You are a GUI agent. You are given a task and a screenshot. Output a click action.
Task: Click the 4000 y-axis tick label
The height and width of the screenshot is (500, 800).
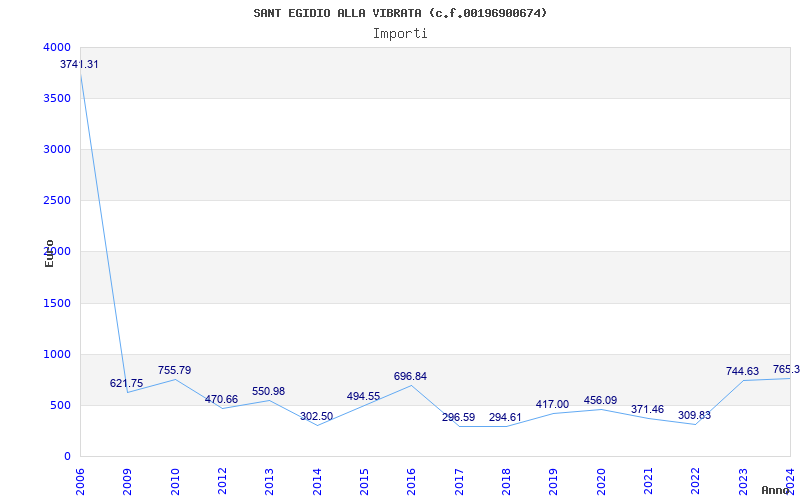pyautogui.click(x=57, y=47)
